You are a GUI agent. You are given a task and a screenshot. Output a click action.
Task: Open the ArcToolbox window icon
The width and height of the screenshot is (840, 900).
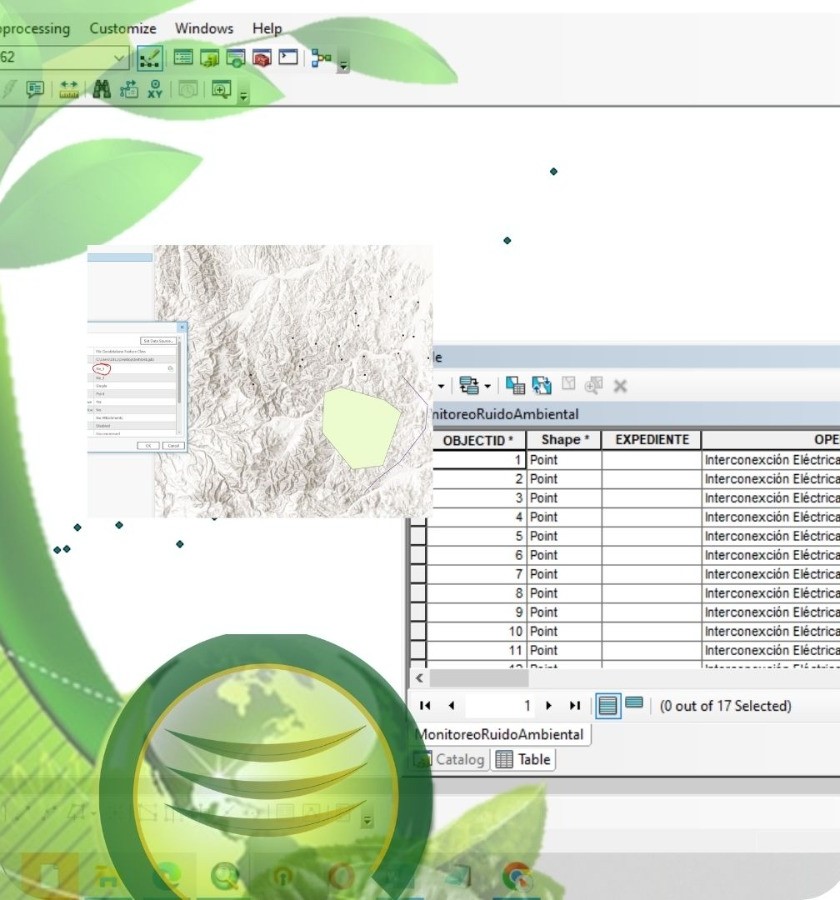point(262,58)
